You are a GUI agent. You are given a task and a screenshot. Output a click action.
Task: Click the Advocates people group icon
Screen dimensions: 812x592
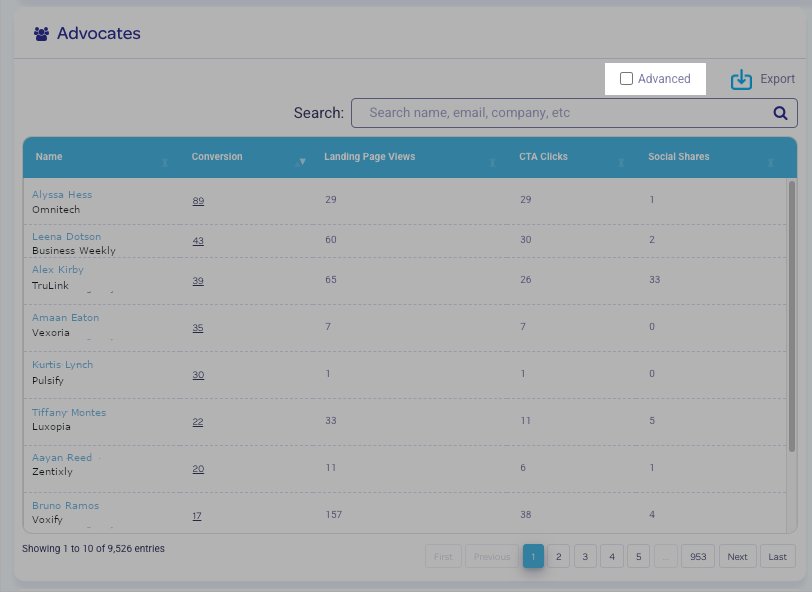click(41, 34)
